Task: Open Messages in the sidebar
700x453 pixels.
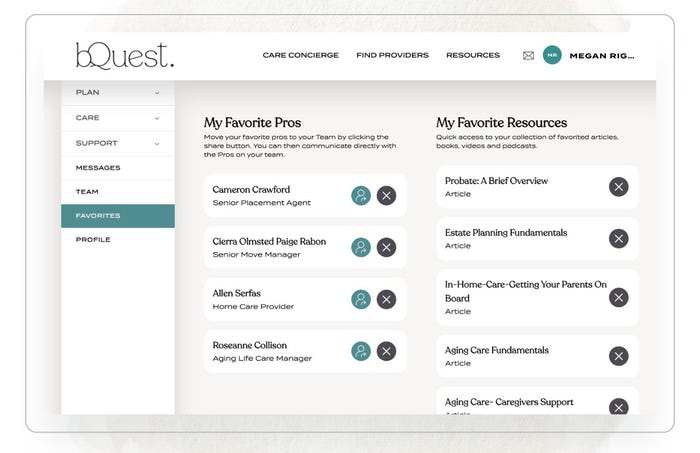Action: point(98,168)
